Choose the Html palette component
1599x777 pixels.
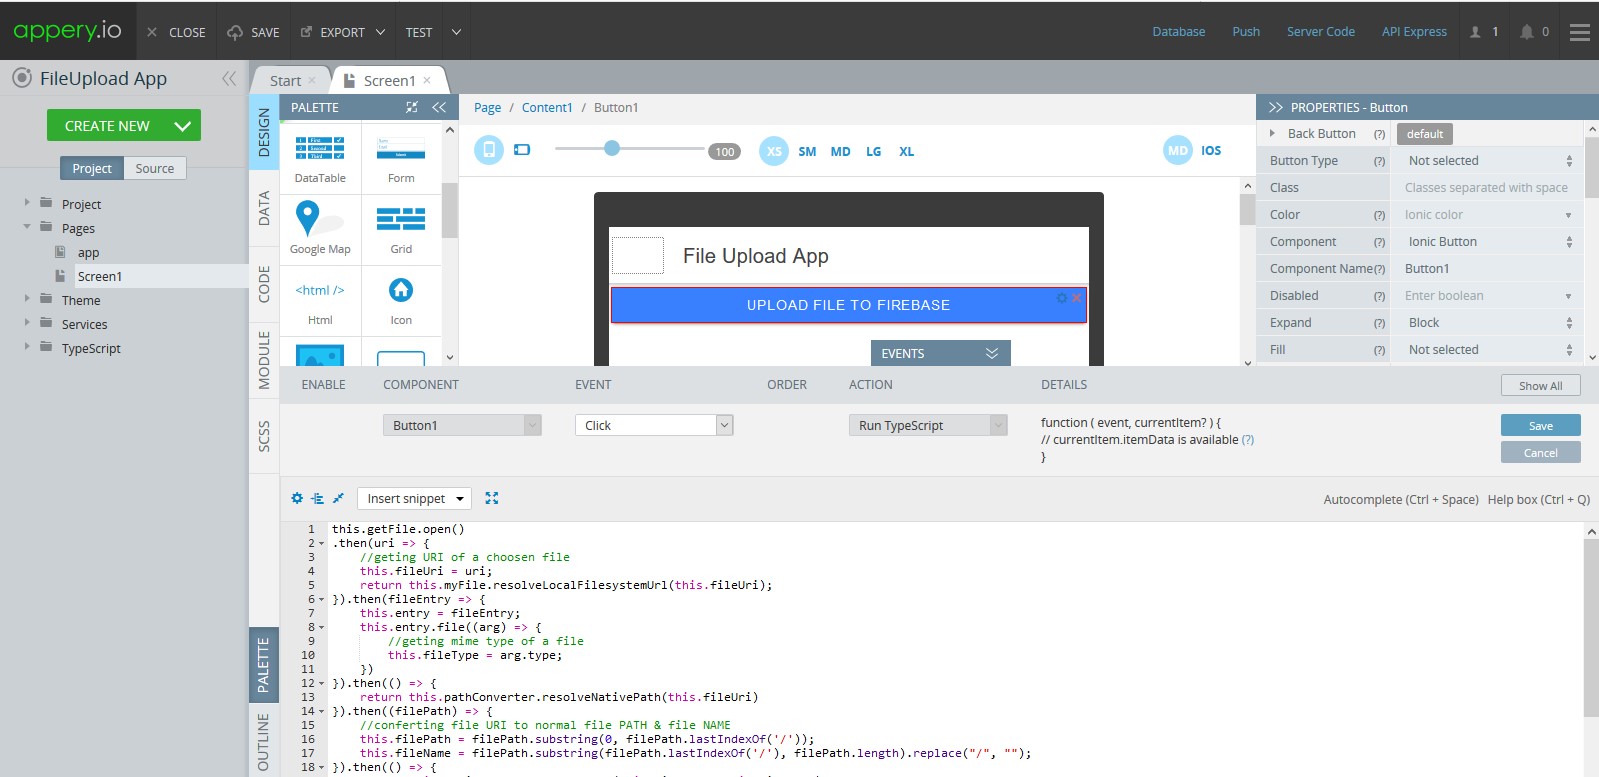[x=320, y=301]
